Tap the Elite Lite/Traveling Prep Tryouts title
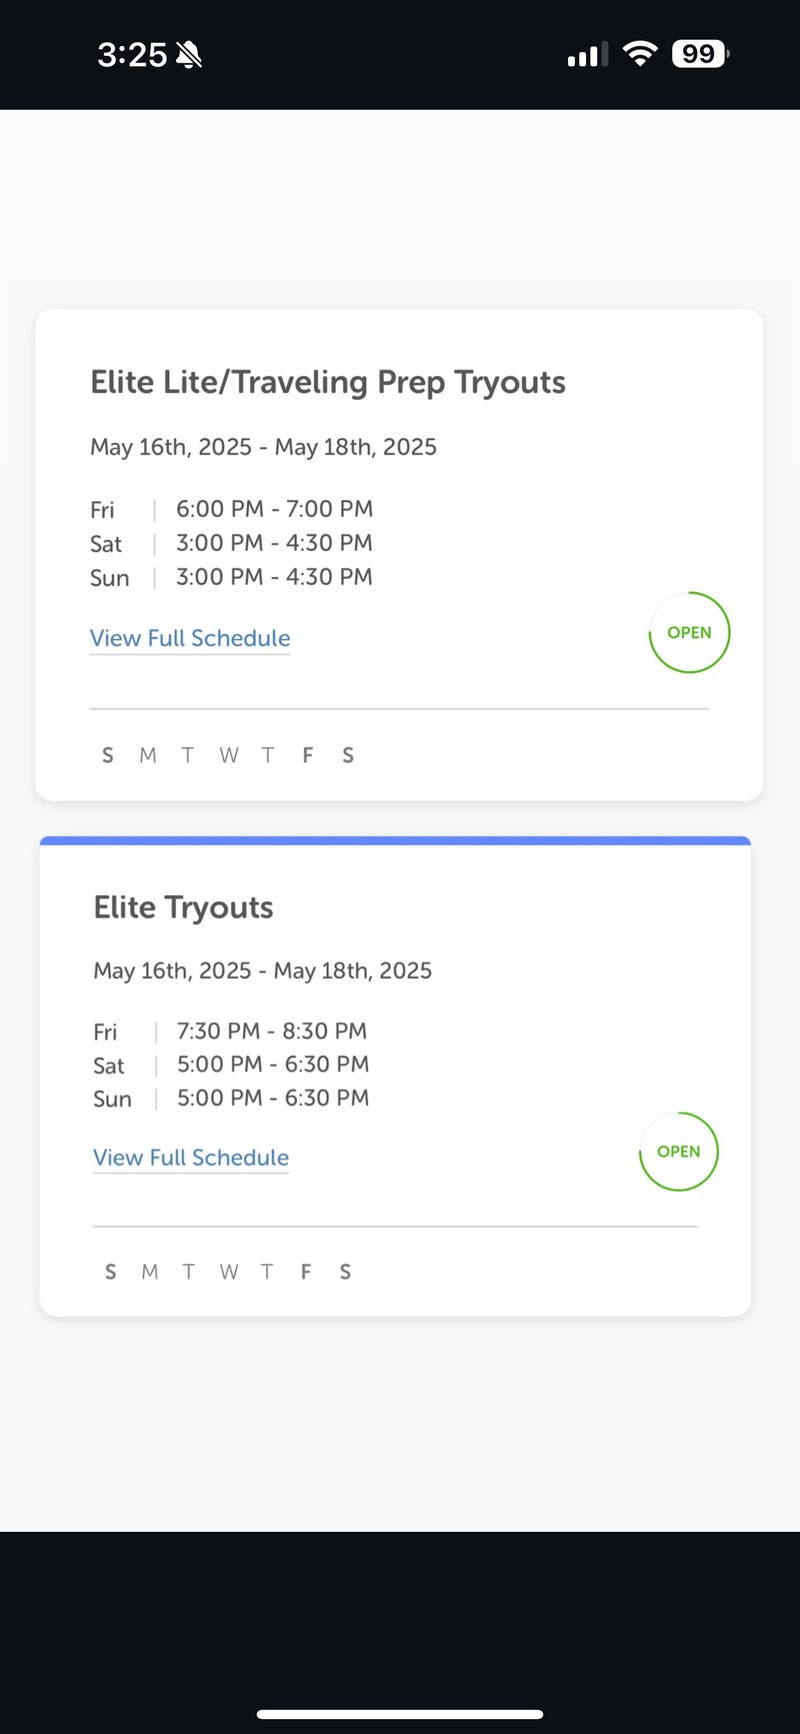The width and height of the screenshot is (800, 1734). click(328, 382)
